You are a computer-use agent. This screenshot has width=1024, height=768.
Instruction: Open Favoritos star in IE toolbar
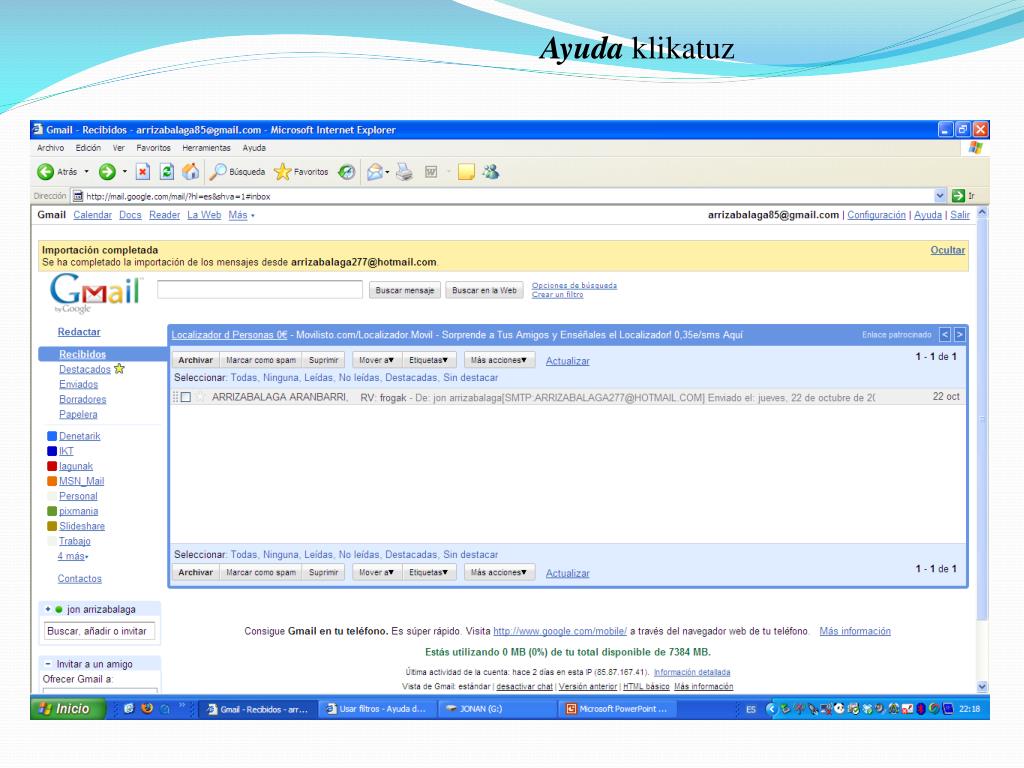282,172
